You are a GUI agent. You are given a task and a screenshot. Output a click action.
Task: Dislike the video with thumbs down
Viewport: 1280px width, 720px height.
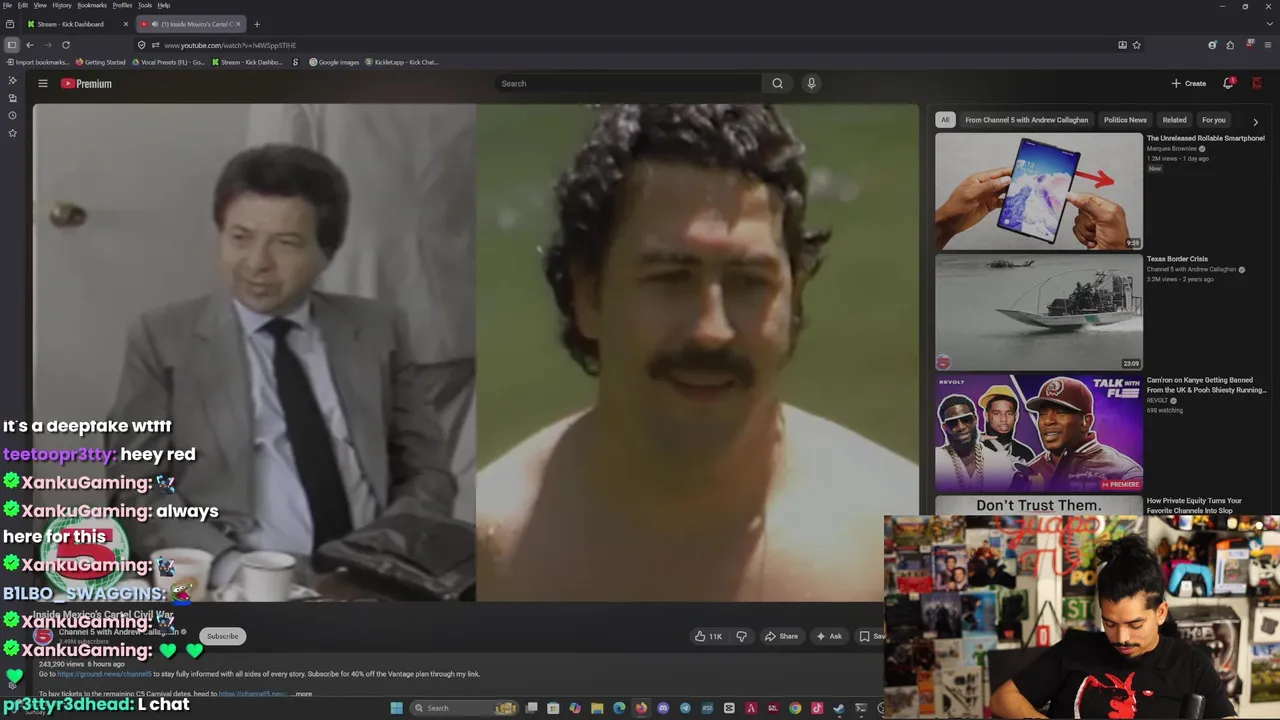click(741, 636)
